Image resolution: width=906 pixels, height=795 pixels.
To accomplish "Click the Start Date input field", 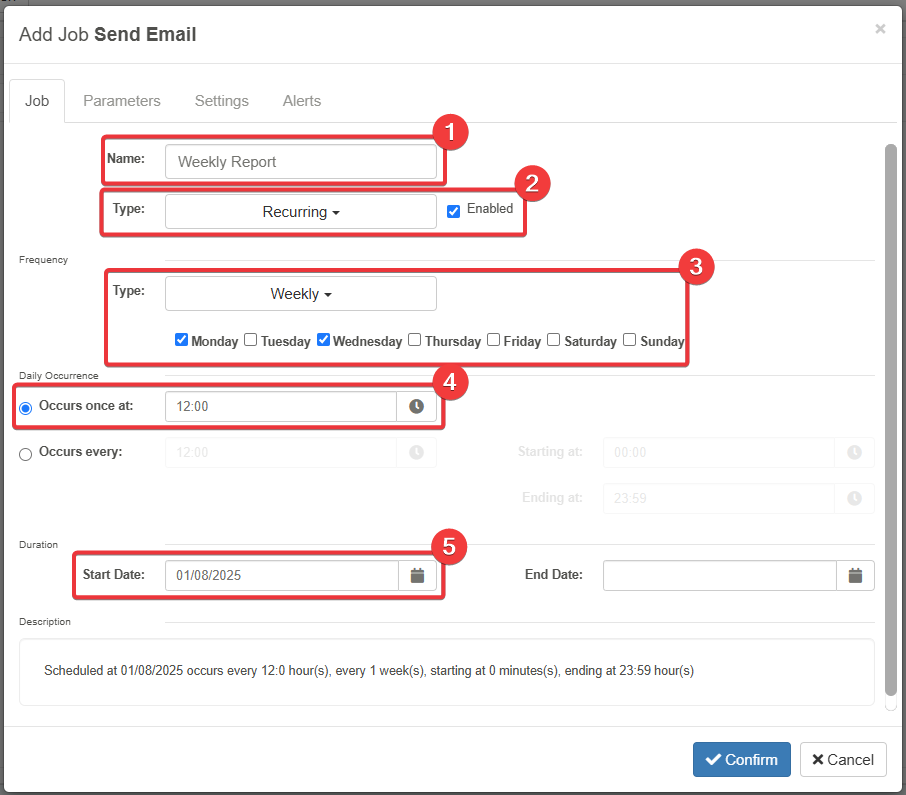I will [282, 575].
